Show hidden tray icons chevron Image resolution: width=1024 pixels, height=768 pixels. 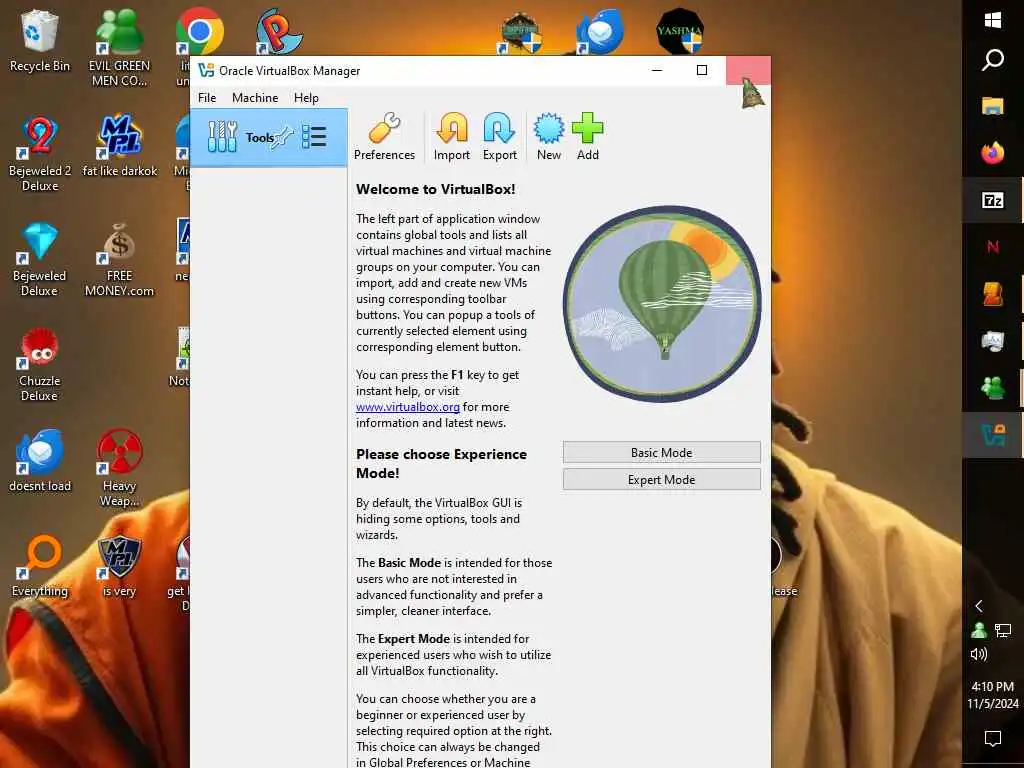coord(978,606)
